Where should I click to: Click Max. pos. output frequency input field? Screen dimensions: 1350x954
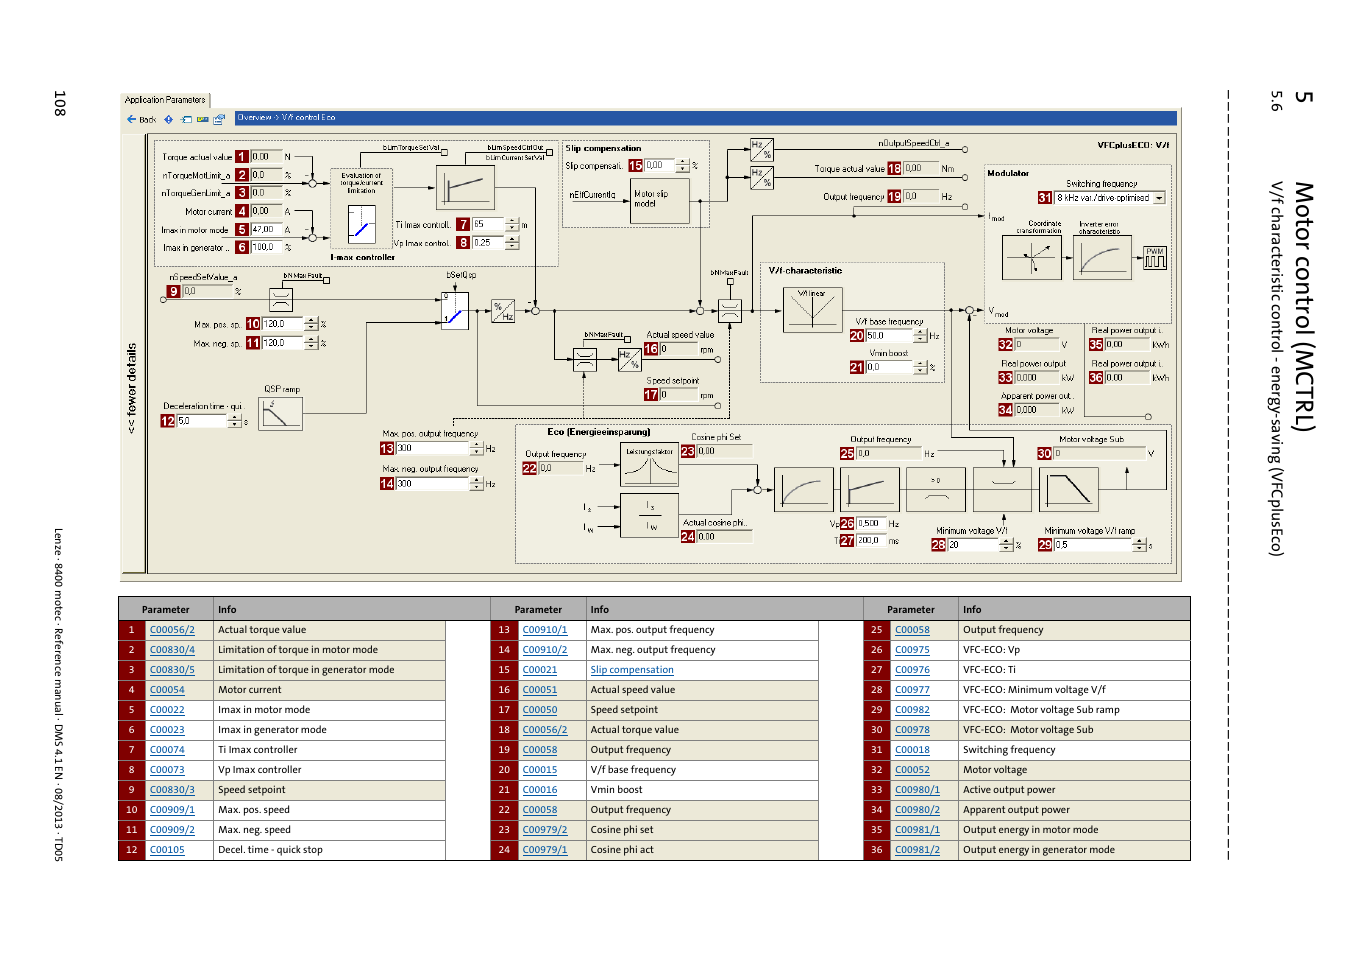[x=432, y=449]
